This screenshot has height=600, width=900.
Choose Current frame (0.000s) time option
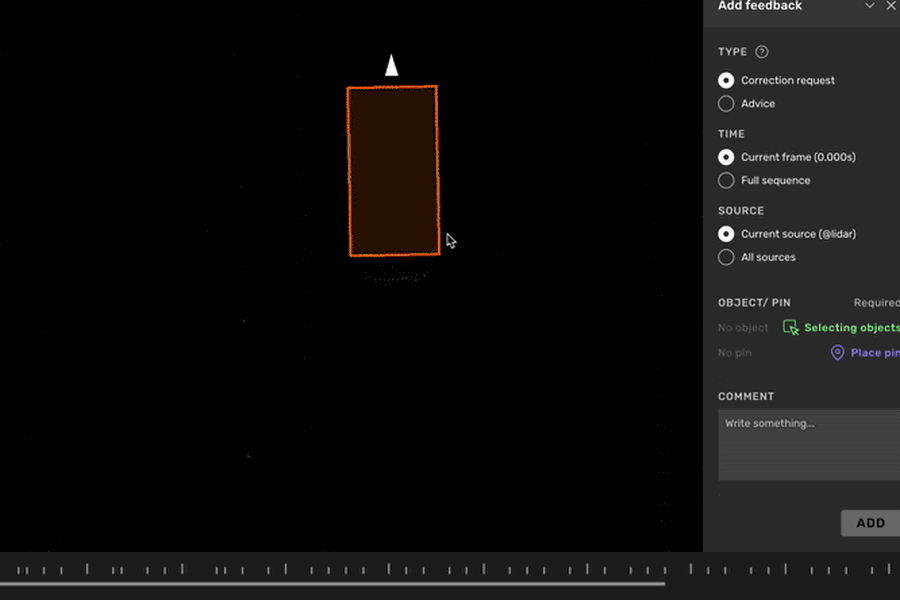click(726, 157)
